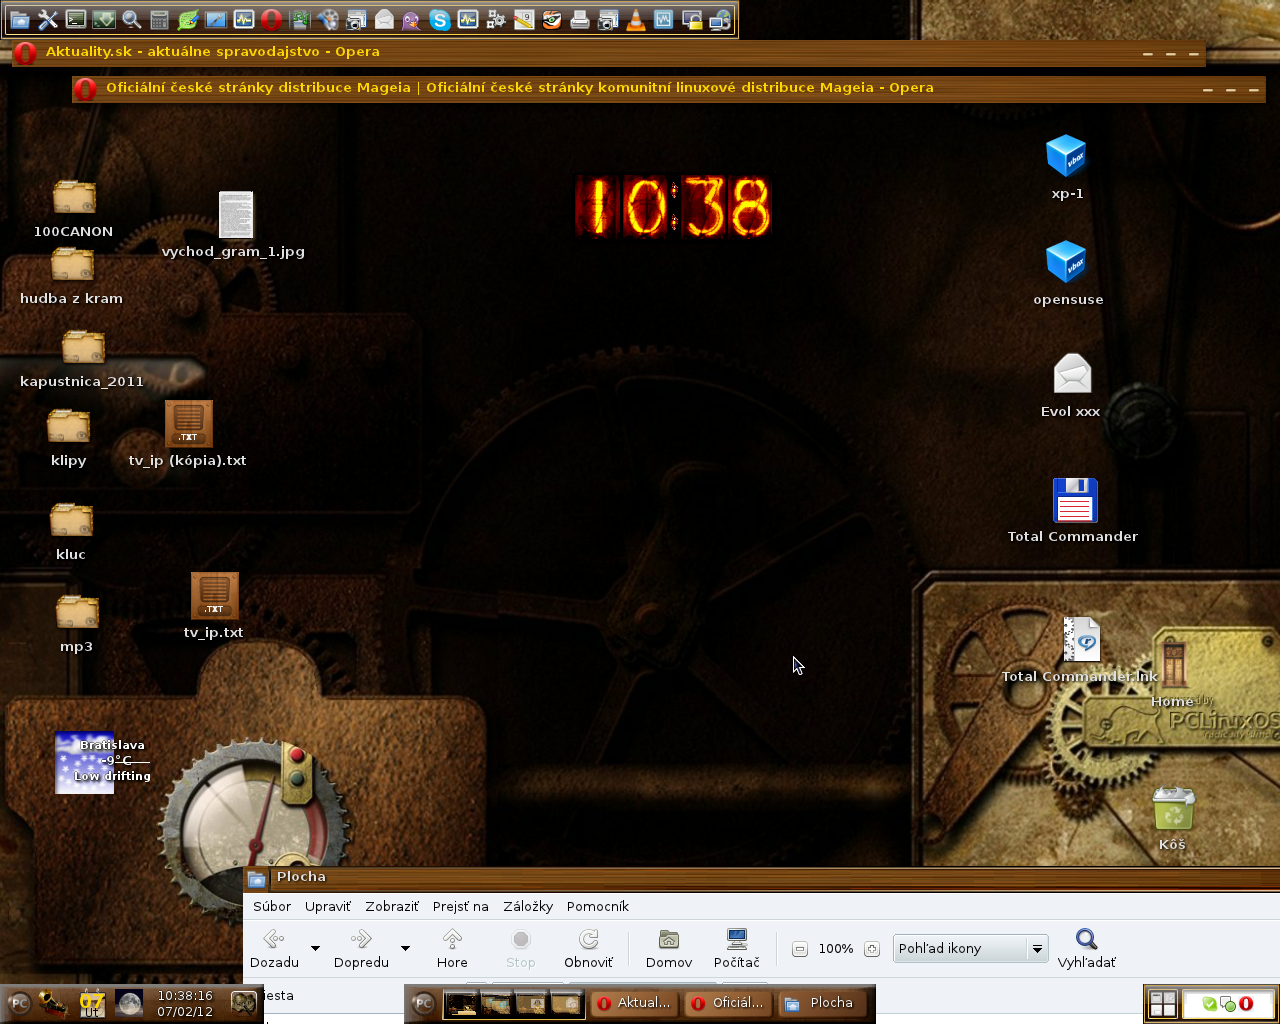Open the Súbor menu
Viewport: 1280px width, 1024px height.
pyautogui.click(x=272, y=906)
